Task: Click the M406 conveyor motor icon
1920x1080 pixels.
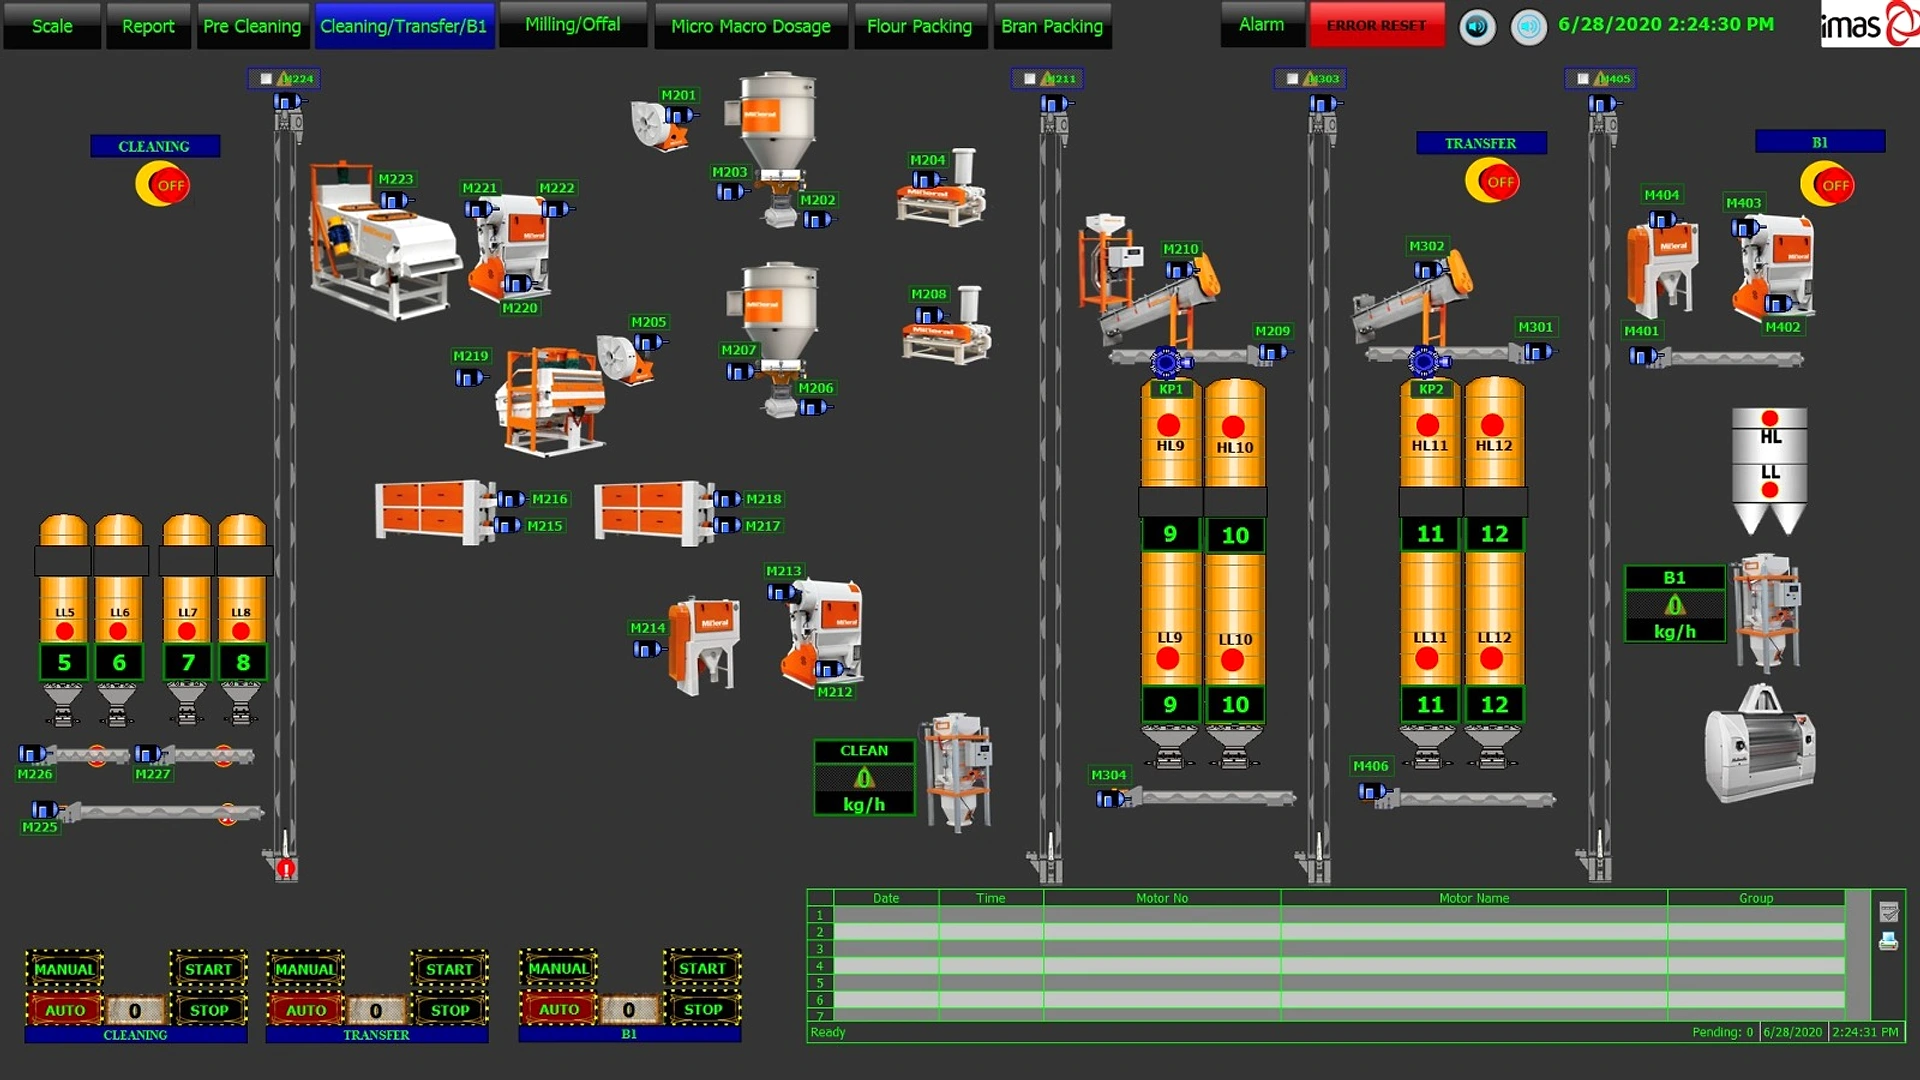Action: point(1375,791)
